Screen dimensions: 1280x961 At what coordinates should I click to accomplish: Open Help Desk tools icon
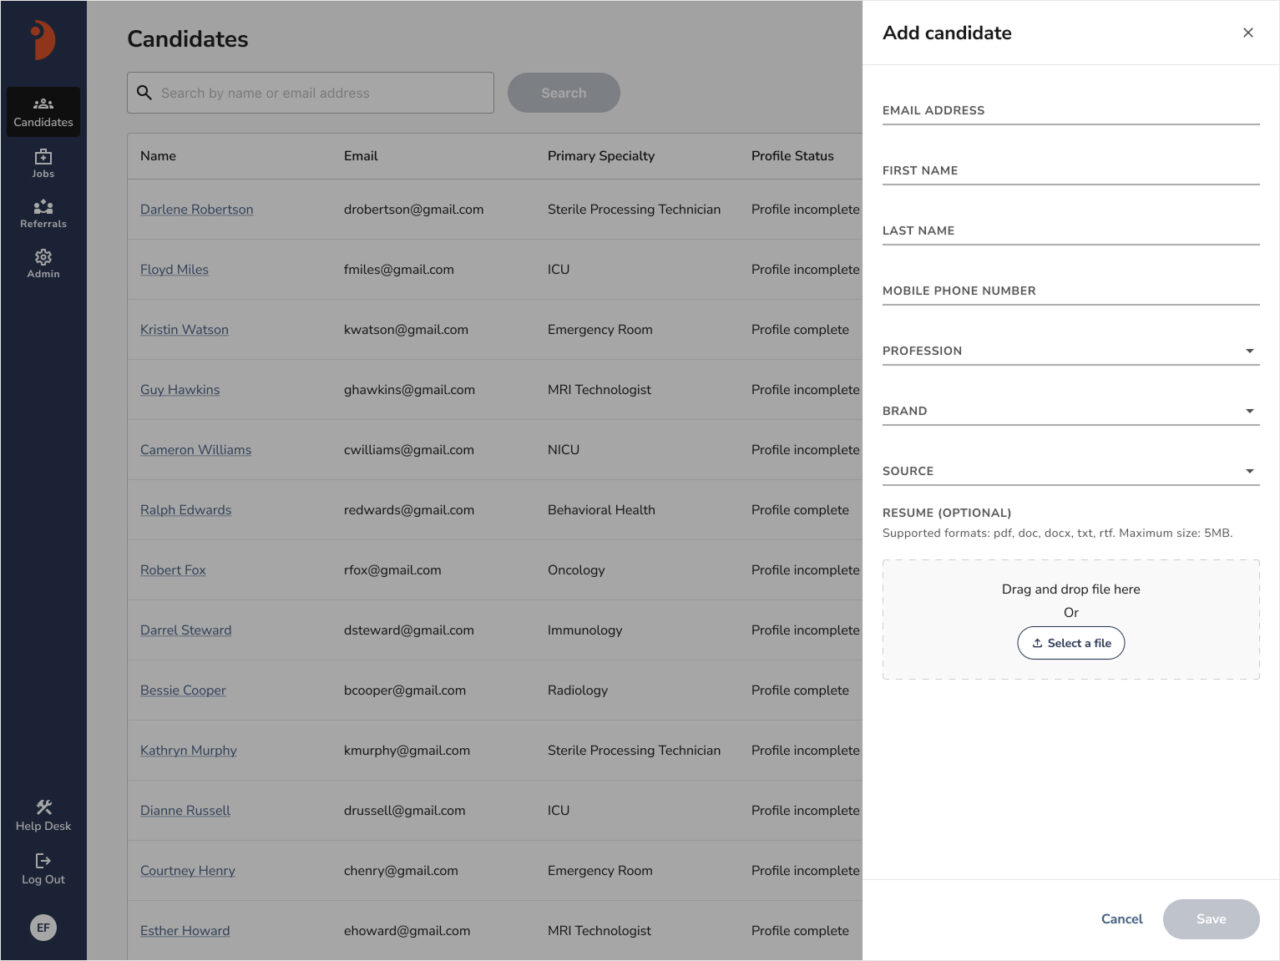point(43,807)
